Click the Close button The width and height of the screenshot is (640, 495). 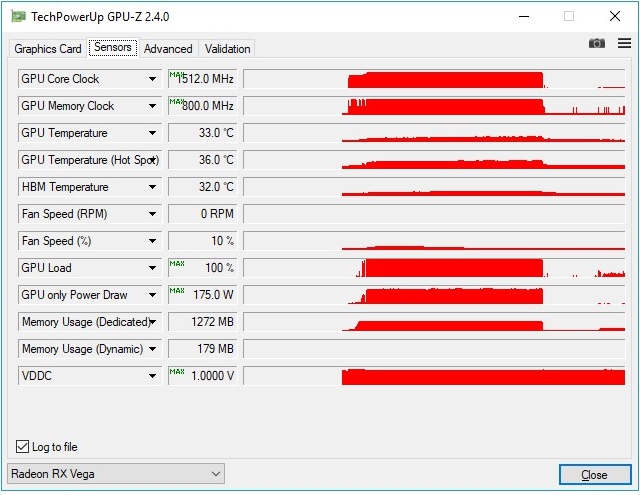595,475
